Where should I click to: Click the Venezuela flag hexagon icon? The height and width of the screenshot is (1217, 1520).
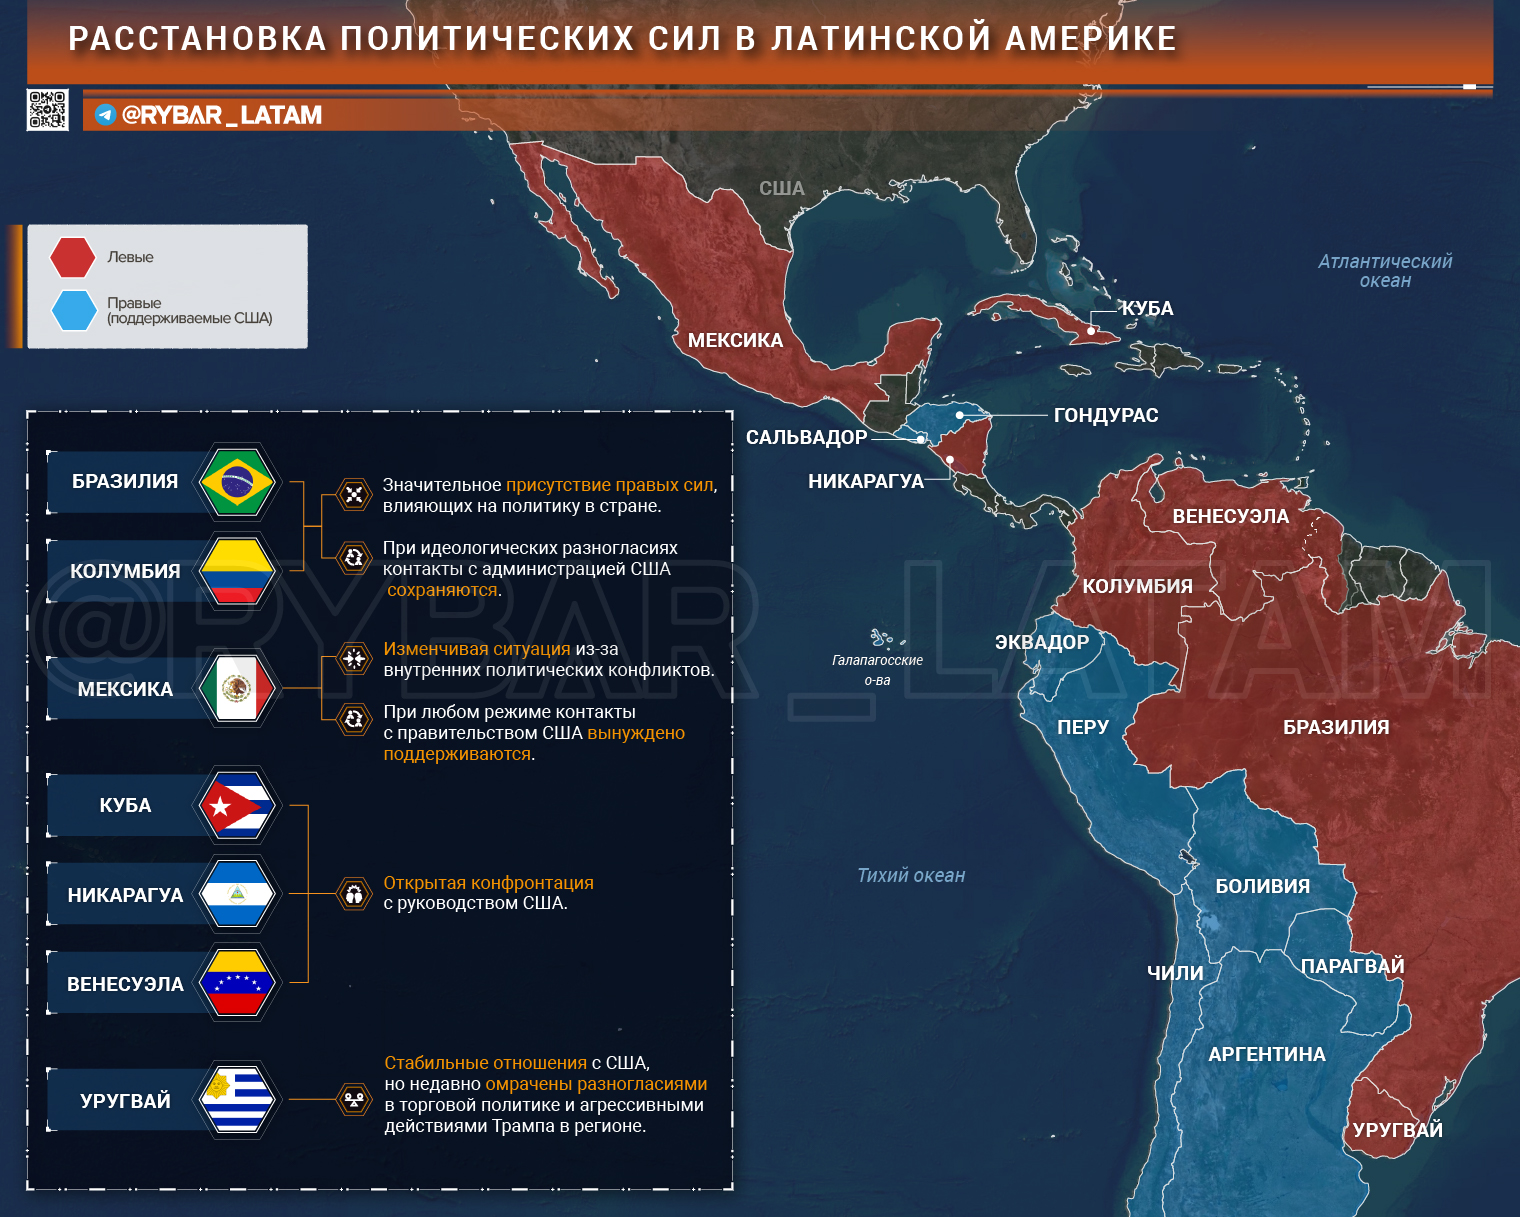[237, 983]
